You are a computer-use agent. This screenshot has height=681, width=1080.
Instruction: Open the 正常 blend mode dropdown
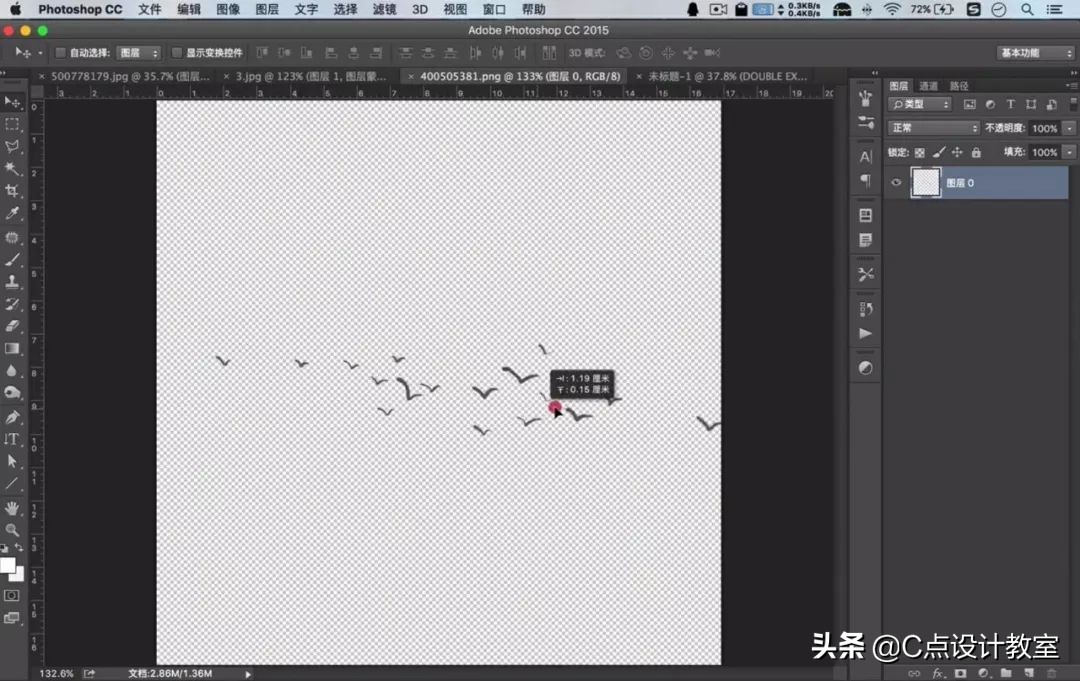(933, 128)
